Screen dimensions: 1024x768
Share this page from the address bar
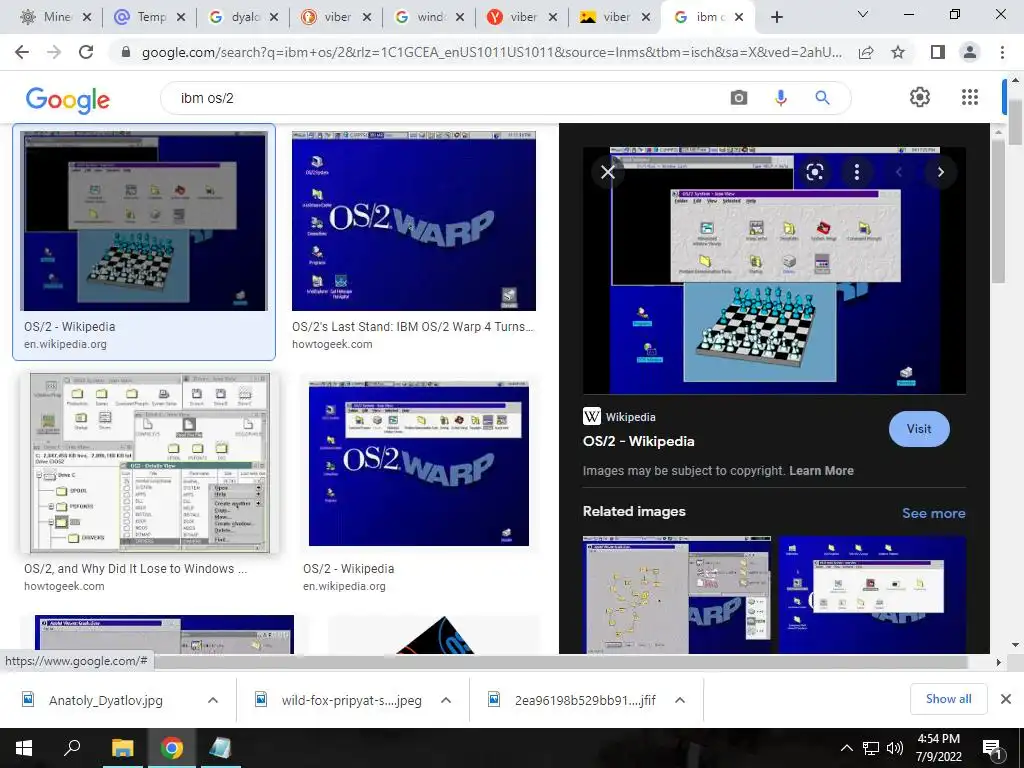866,52
